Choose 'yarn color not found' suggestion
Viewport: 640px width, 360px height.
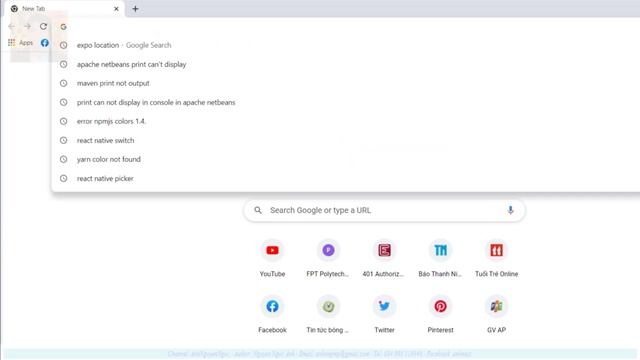pos(345,159)
